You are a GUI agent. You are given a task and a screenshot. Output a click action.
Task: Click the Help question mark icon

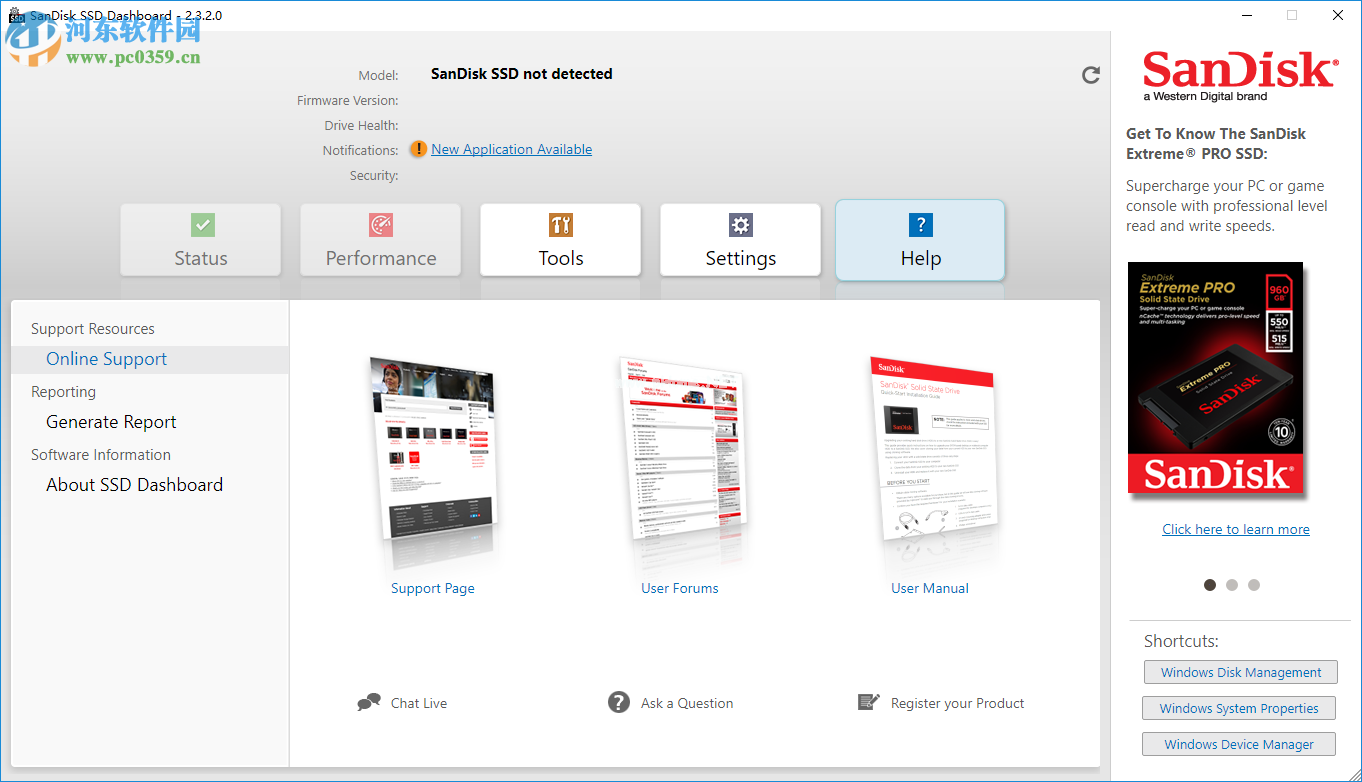(x=921, y=224)
